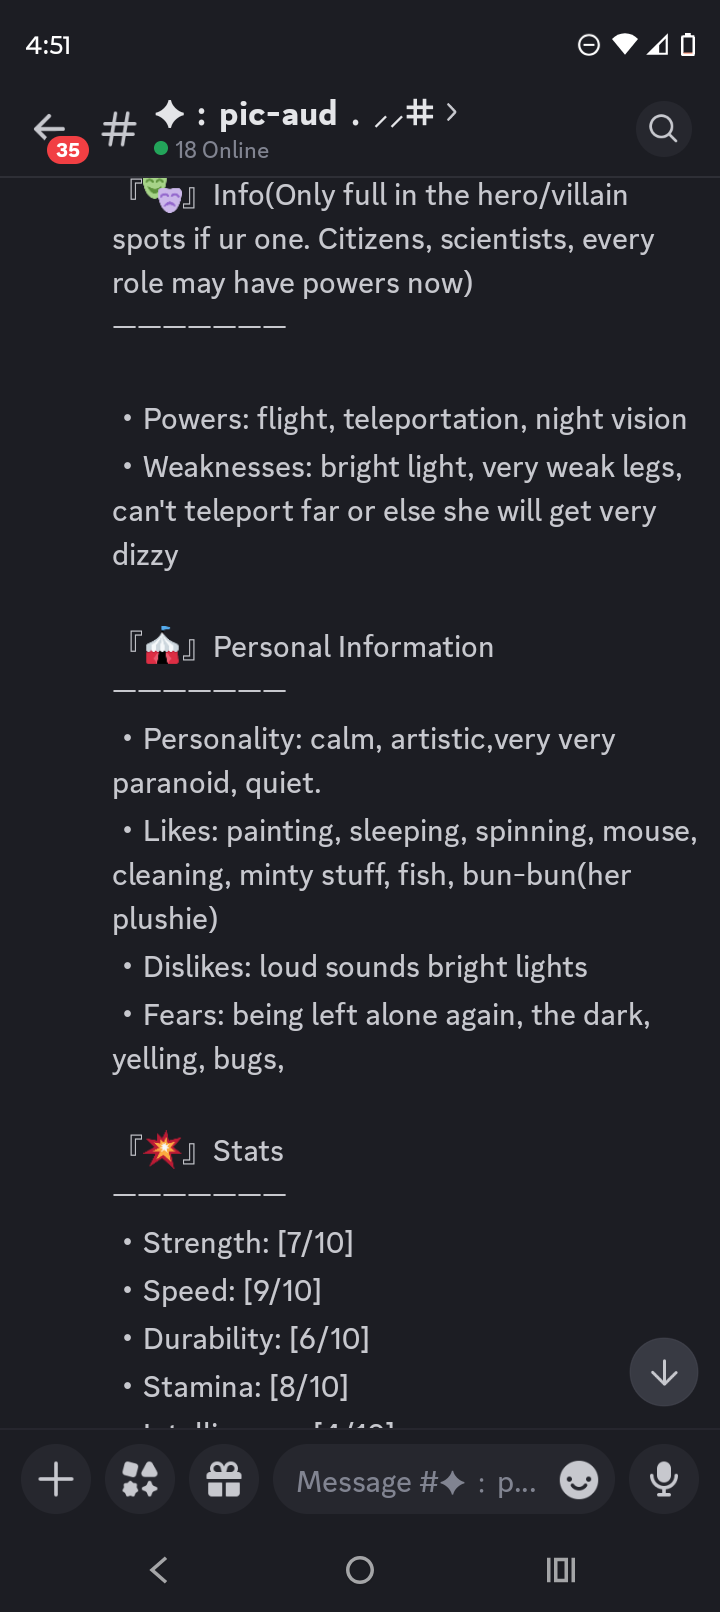Screen dimensions: 720x1612
Task: Tap the 18 Online member count
Action: 221,150
